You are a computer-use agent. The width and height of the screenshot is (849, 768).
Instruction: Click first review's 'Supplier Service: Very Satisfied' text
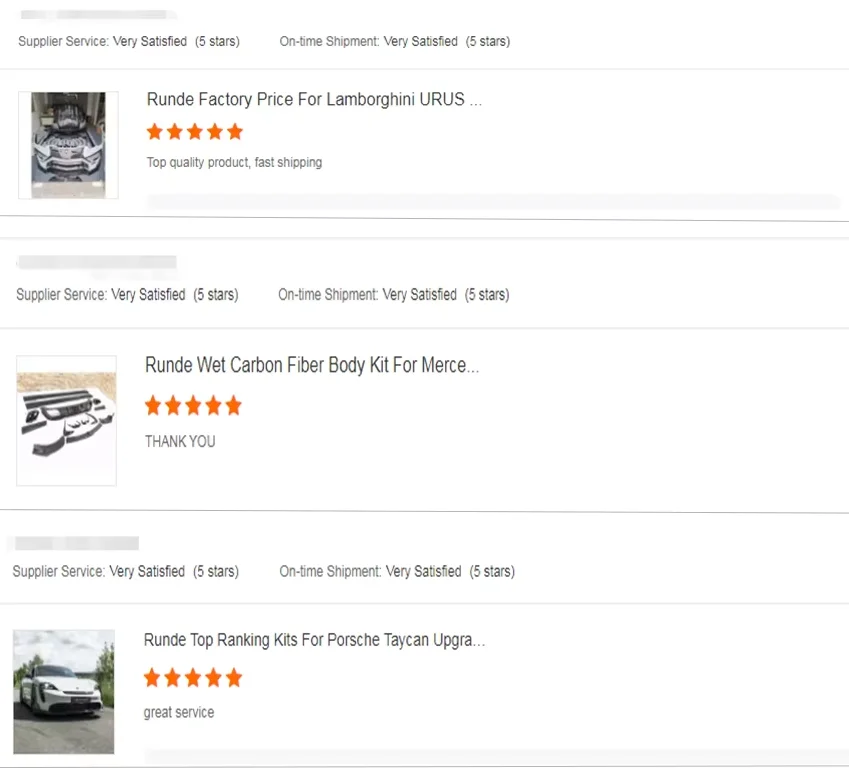point(102,42)
